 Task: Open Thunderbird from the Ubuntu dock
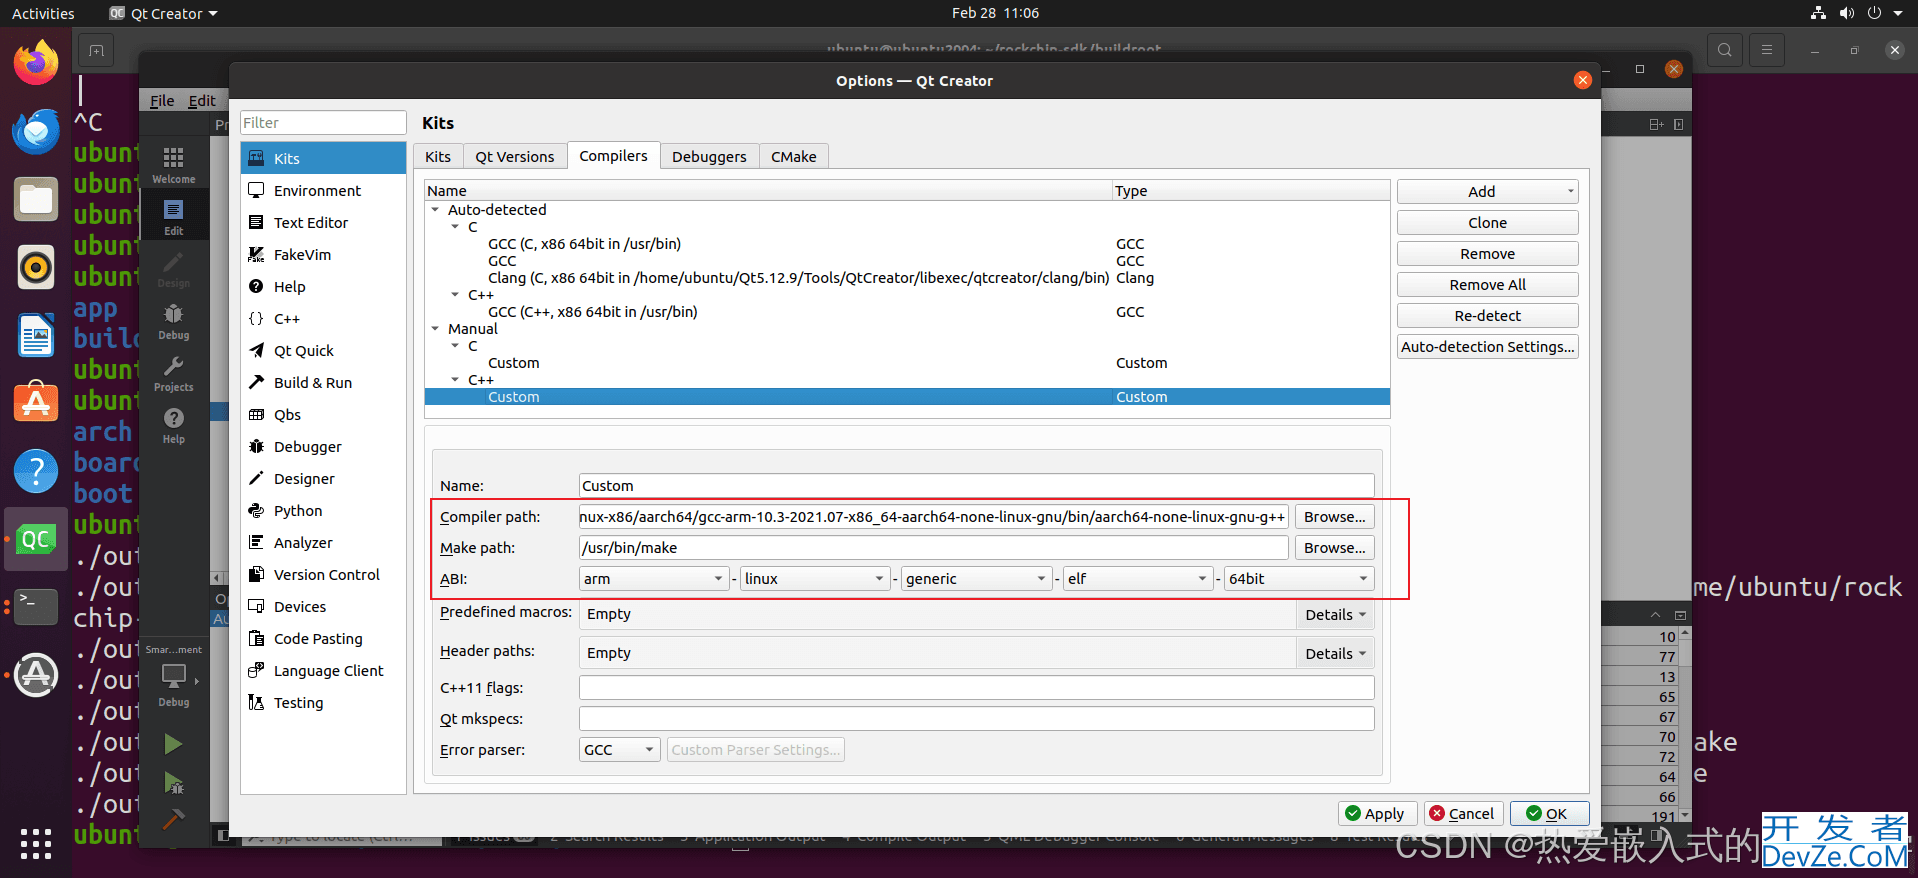36,132
